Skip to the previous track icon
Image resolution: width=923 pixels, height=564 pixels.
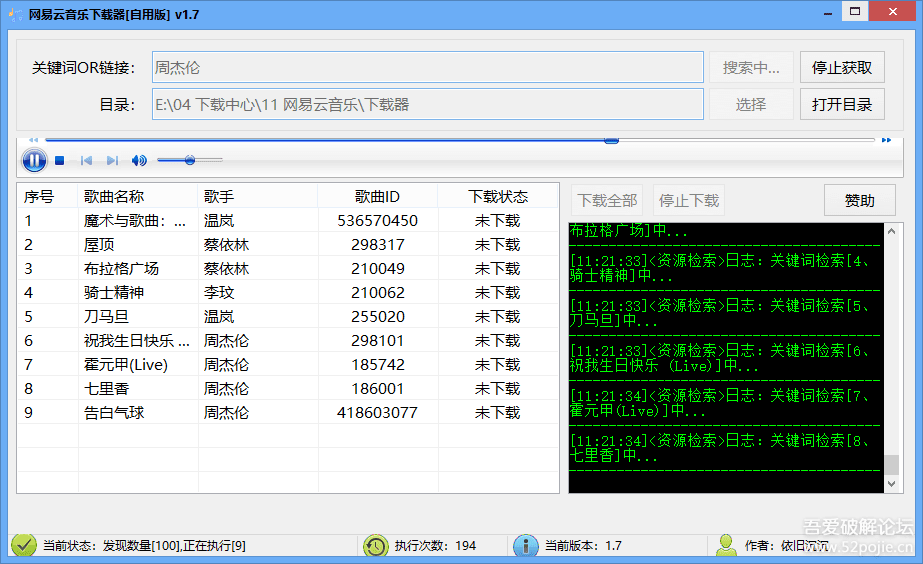[86, 161]
